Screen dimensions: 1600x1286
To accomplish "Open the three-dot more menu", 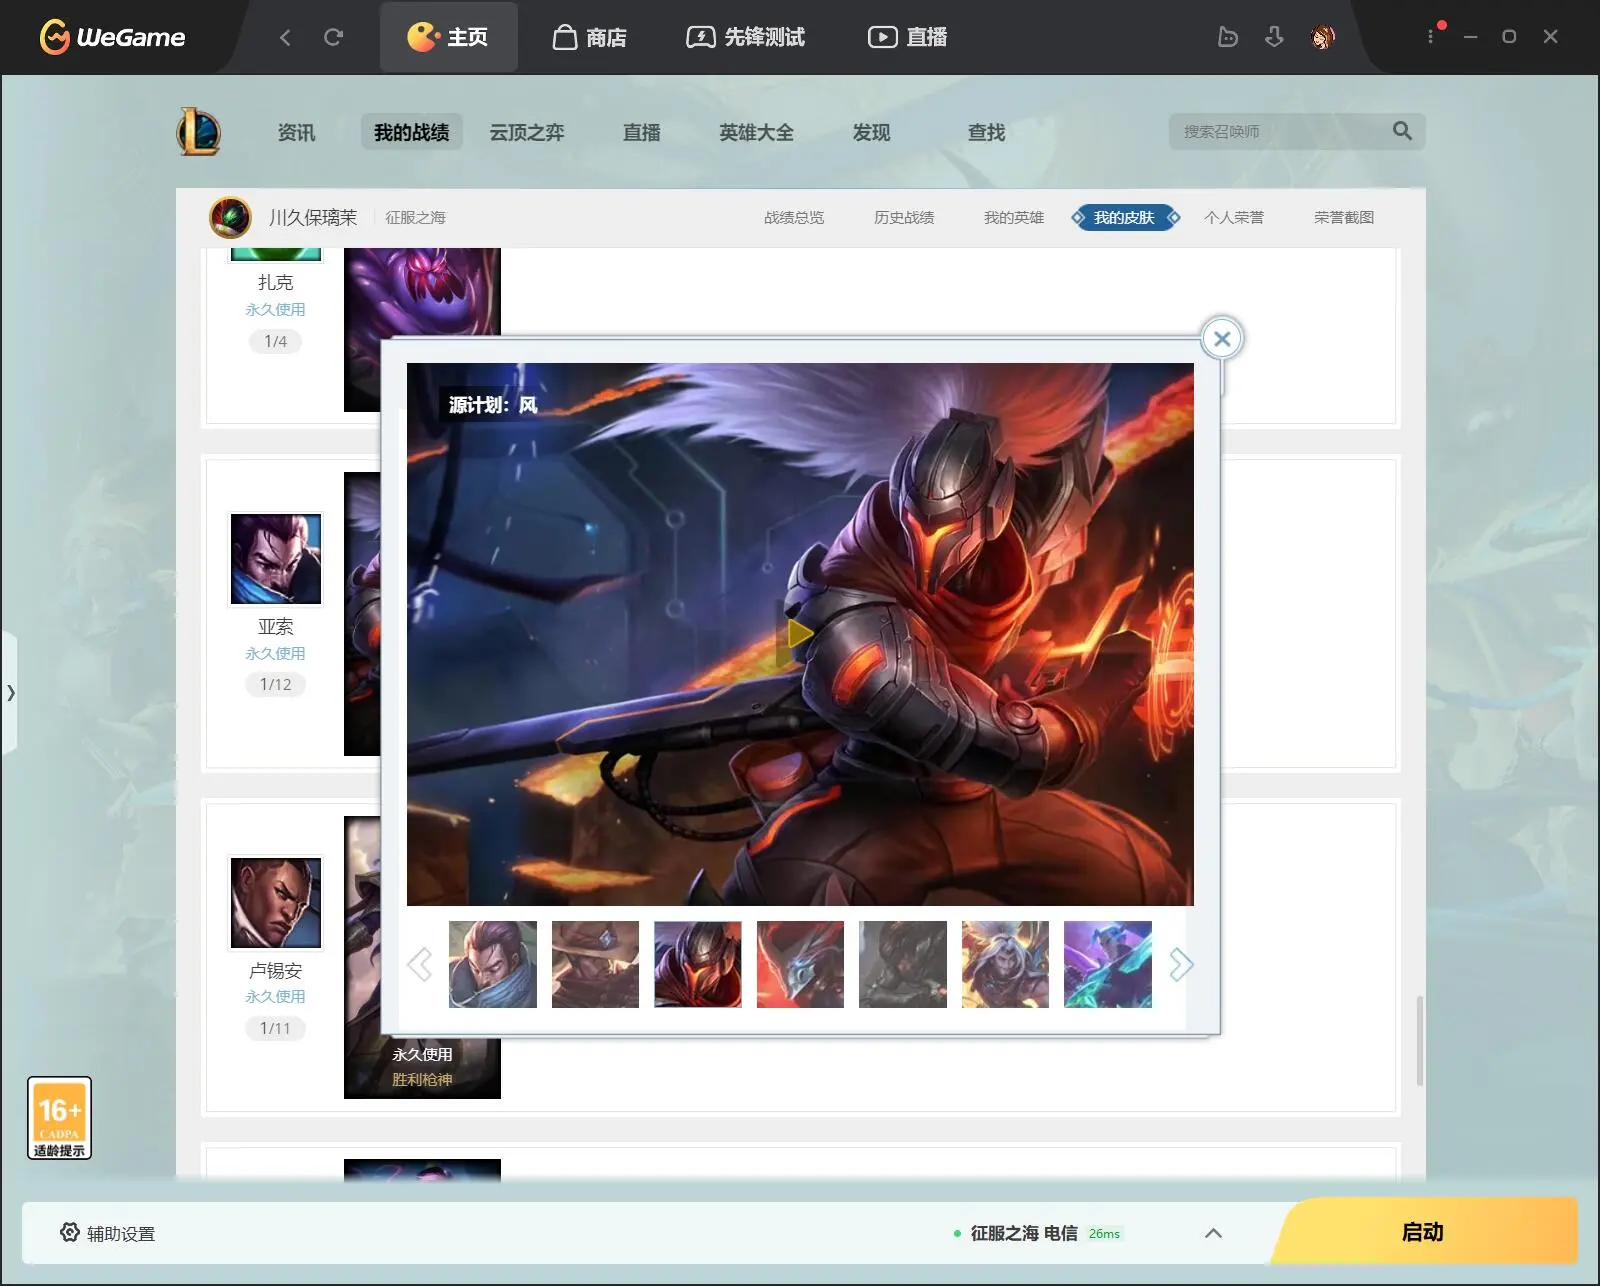I will 1430,36.
